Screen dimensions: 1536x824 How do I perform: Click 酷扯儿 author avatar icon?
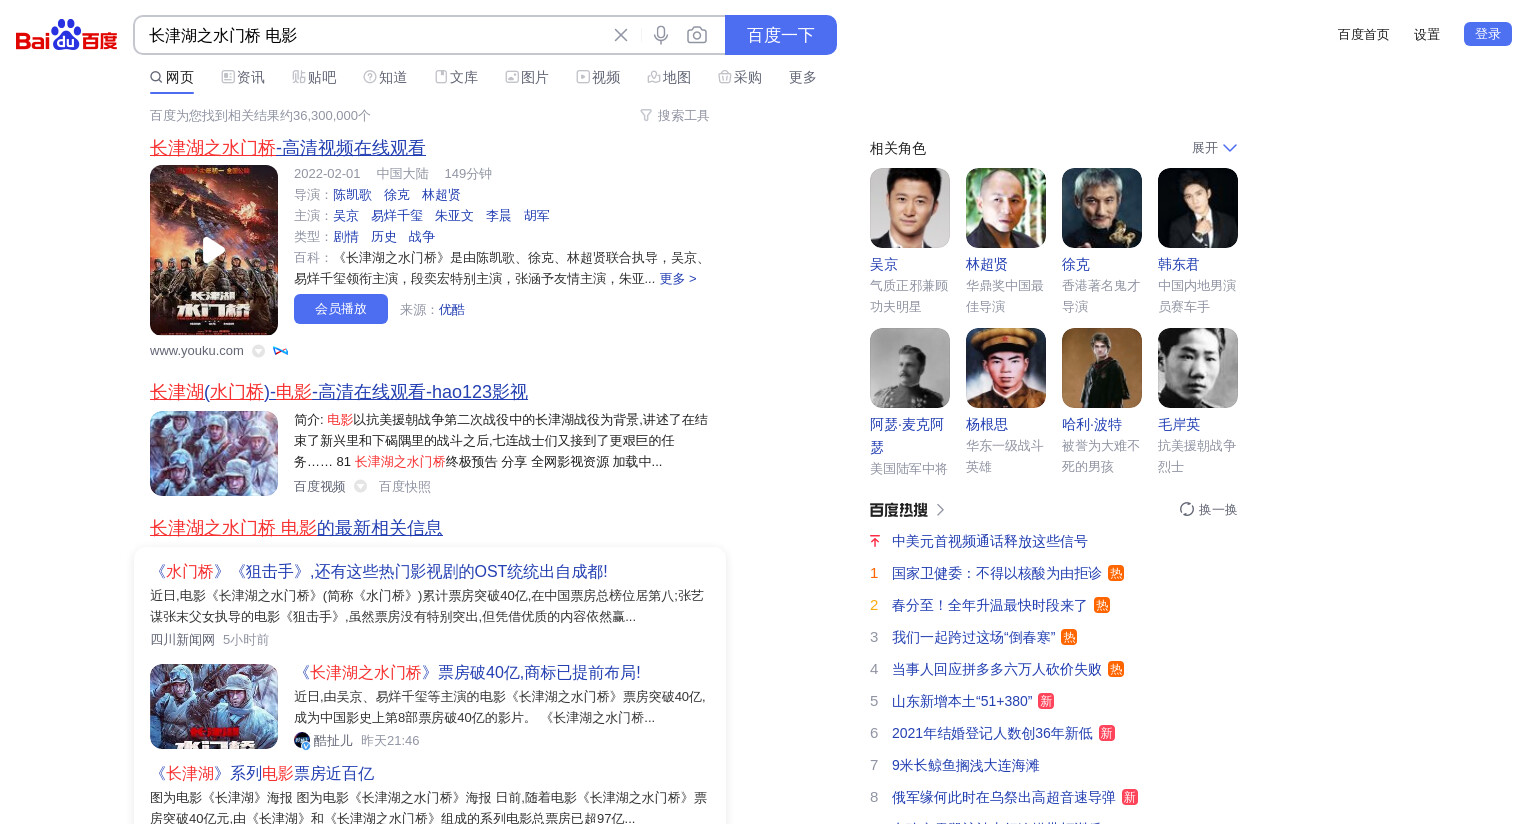point(302,740)
